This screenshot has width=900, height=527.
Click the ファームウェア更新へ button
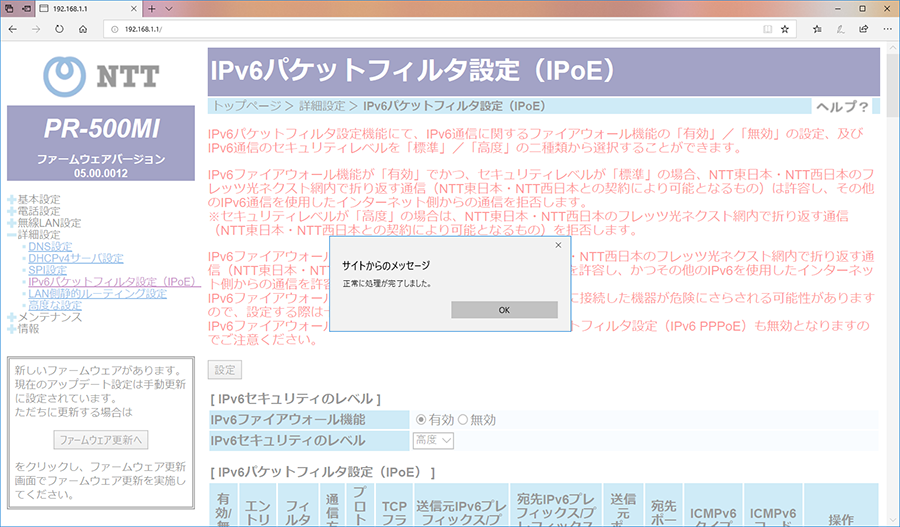click(x=101, y=440)
